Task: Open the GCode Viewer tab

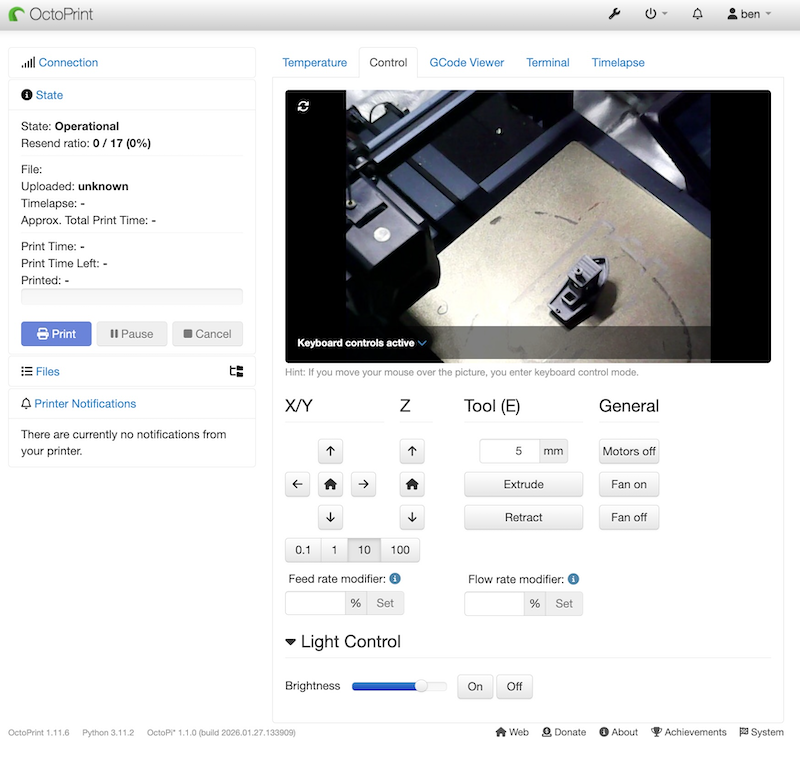Action: (x=466, y=62)
